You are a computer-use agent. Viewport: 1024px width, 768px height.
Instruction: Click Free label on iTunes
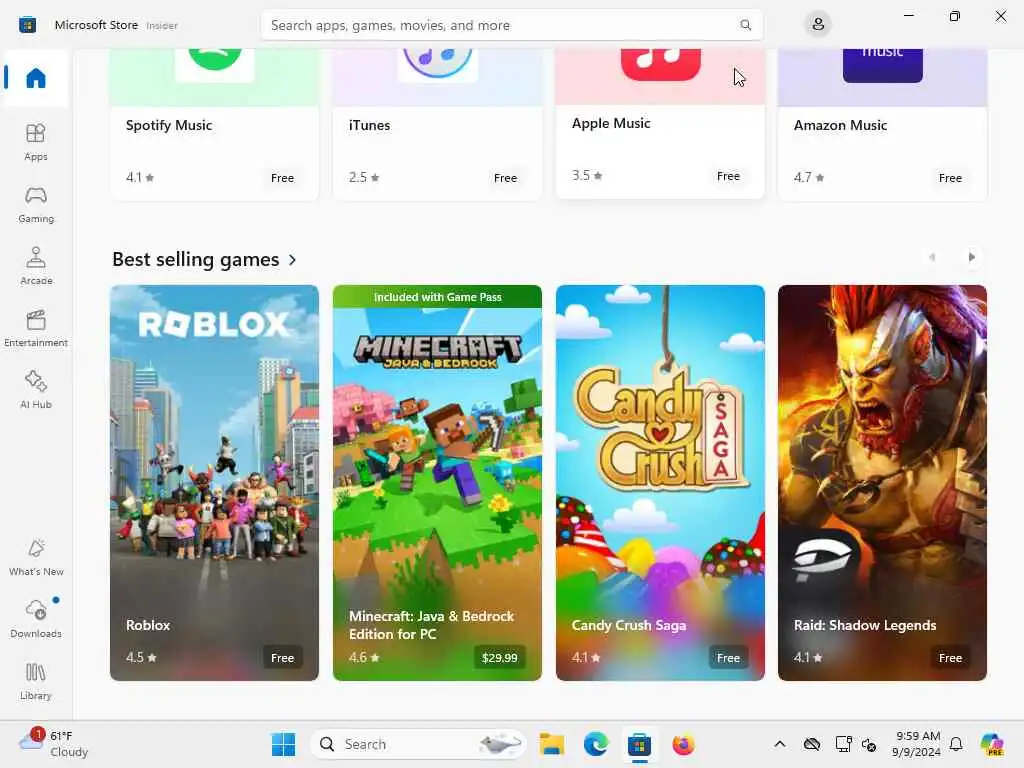[505, 178]
